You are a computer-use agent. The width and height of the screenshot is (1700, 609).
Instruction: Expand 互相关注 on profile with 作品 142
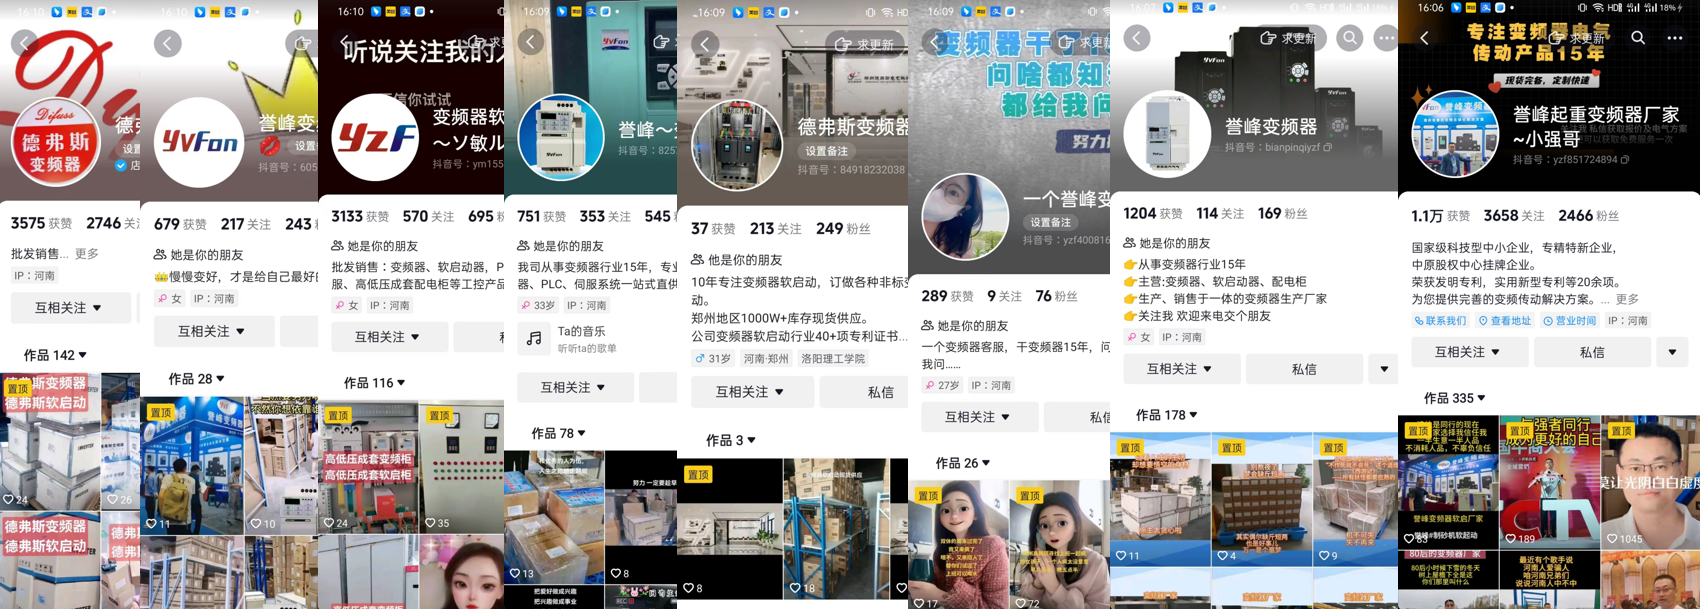(70, 308)
